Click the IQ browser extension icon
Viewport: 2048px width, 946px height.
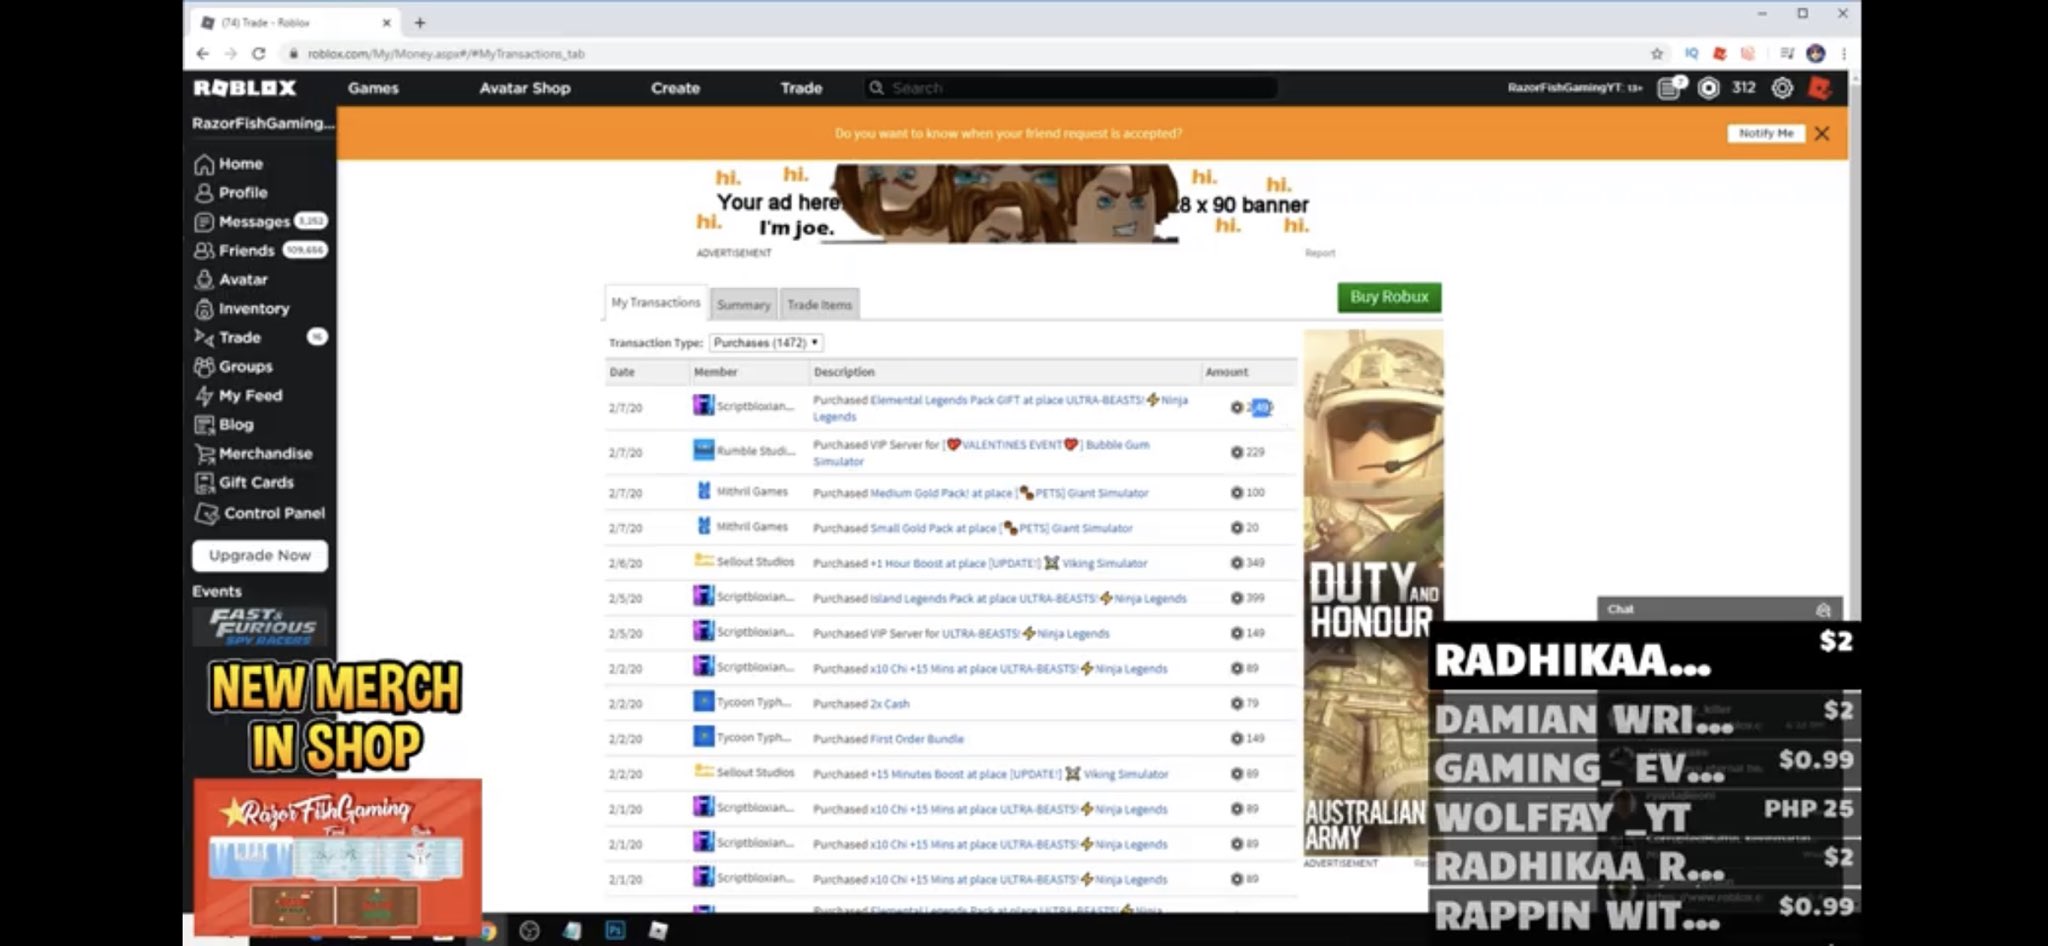click(1691, 54)
